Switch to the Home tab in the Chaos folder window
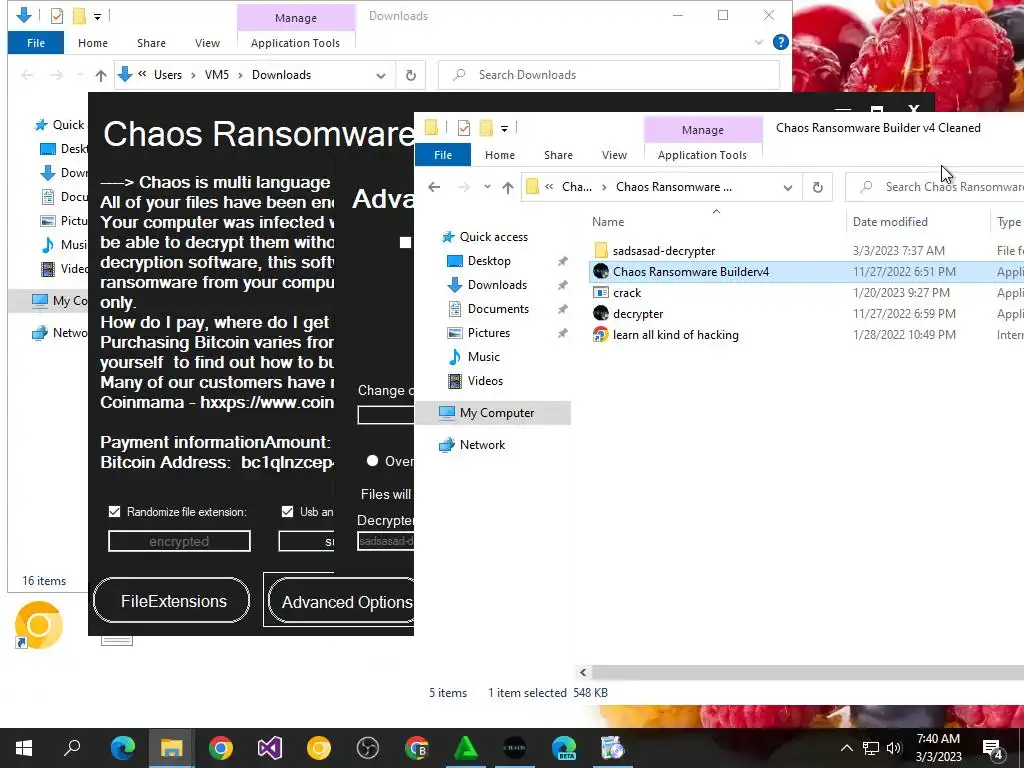This screenshot has height=768, width=1024. tap(500, 155)
